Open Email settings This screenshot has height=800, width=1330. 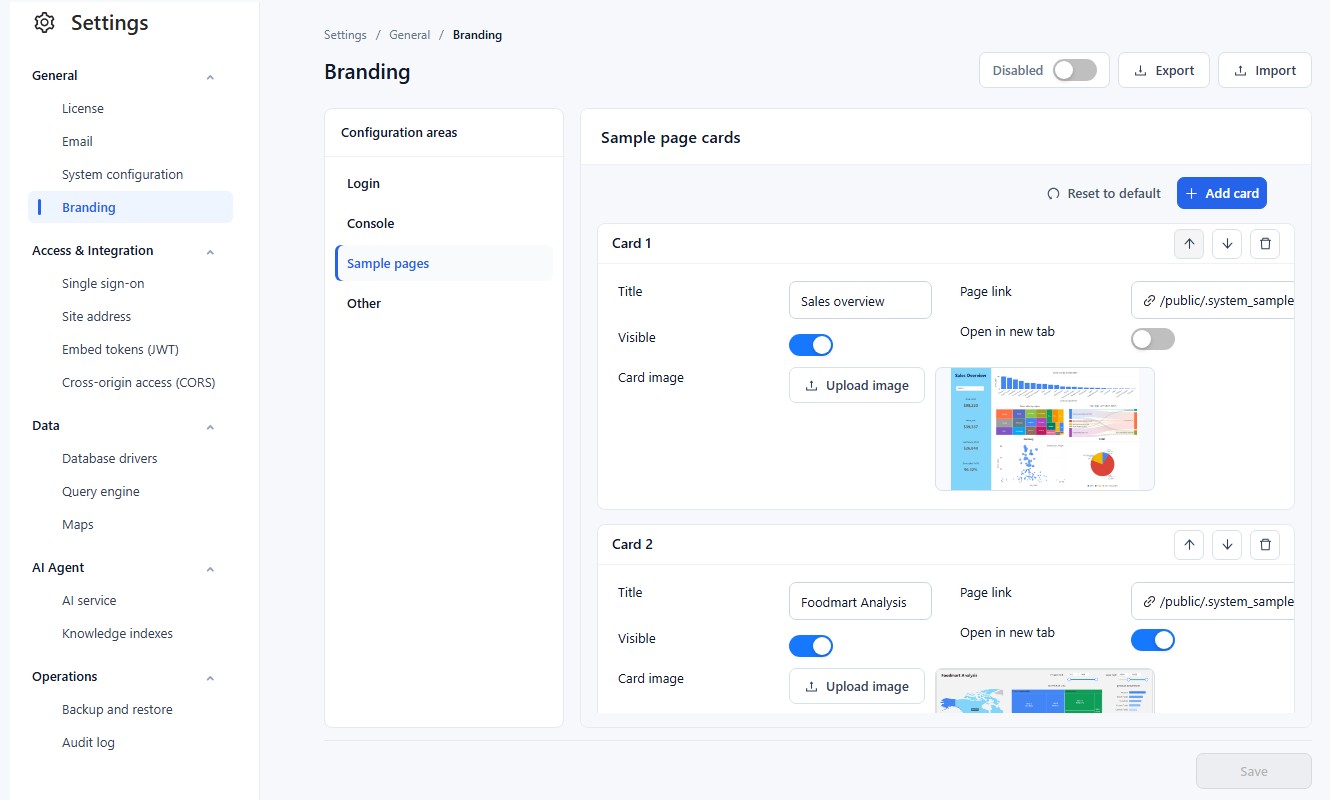(x=77, y=141)
